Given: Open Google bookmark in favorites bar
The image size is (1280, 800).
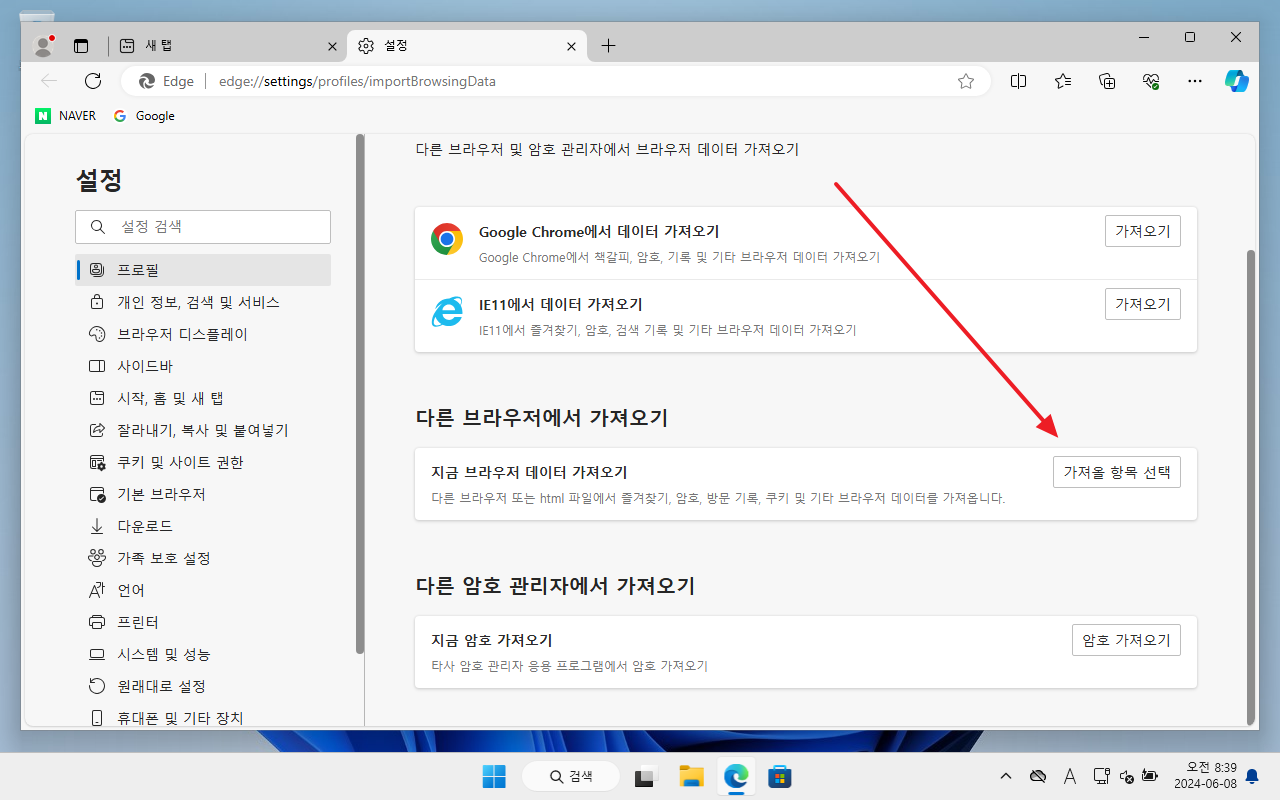Looking at the screenshot, I should pyautogui.click(x=144, y=116).
